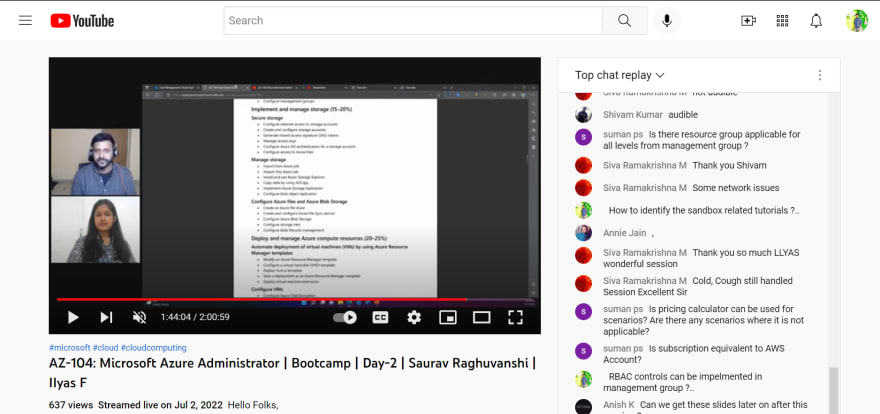880x414 pixels.
Task: Click Anish K's chat avatar
Action: tap(584, 407)
